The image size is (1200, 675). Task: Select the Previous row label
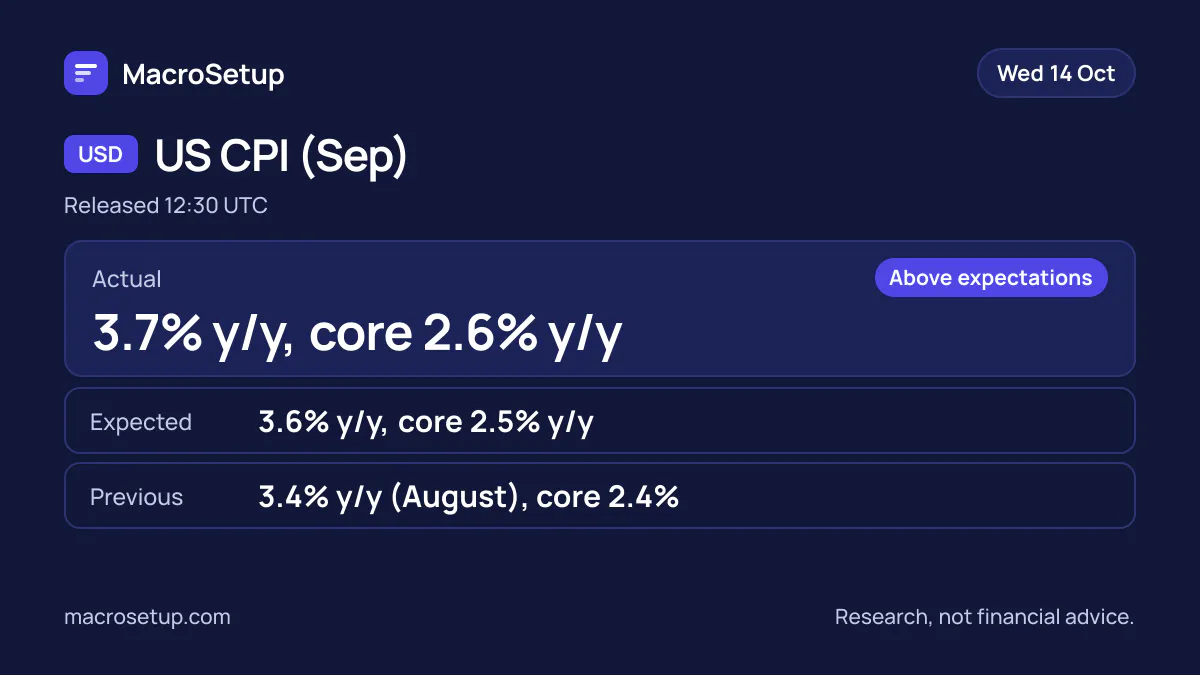coord(137,497)
